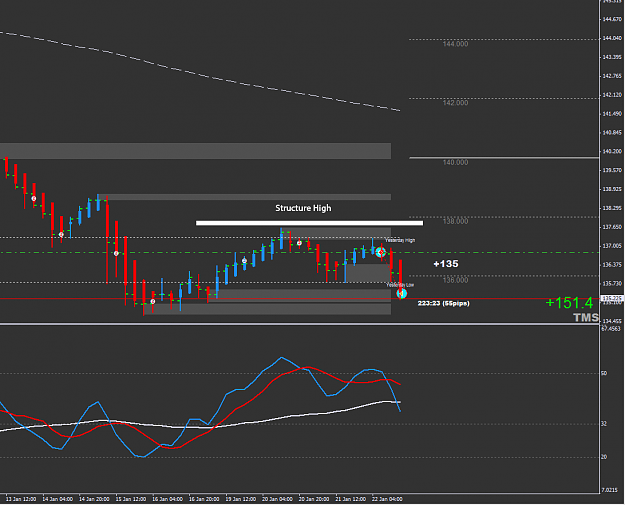Click 142.120 on the price axis

click(612, 95)
